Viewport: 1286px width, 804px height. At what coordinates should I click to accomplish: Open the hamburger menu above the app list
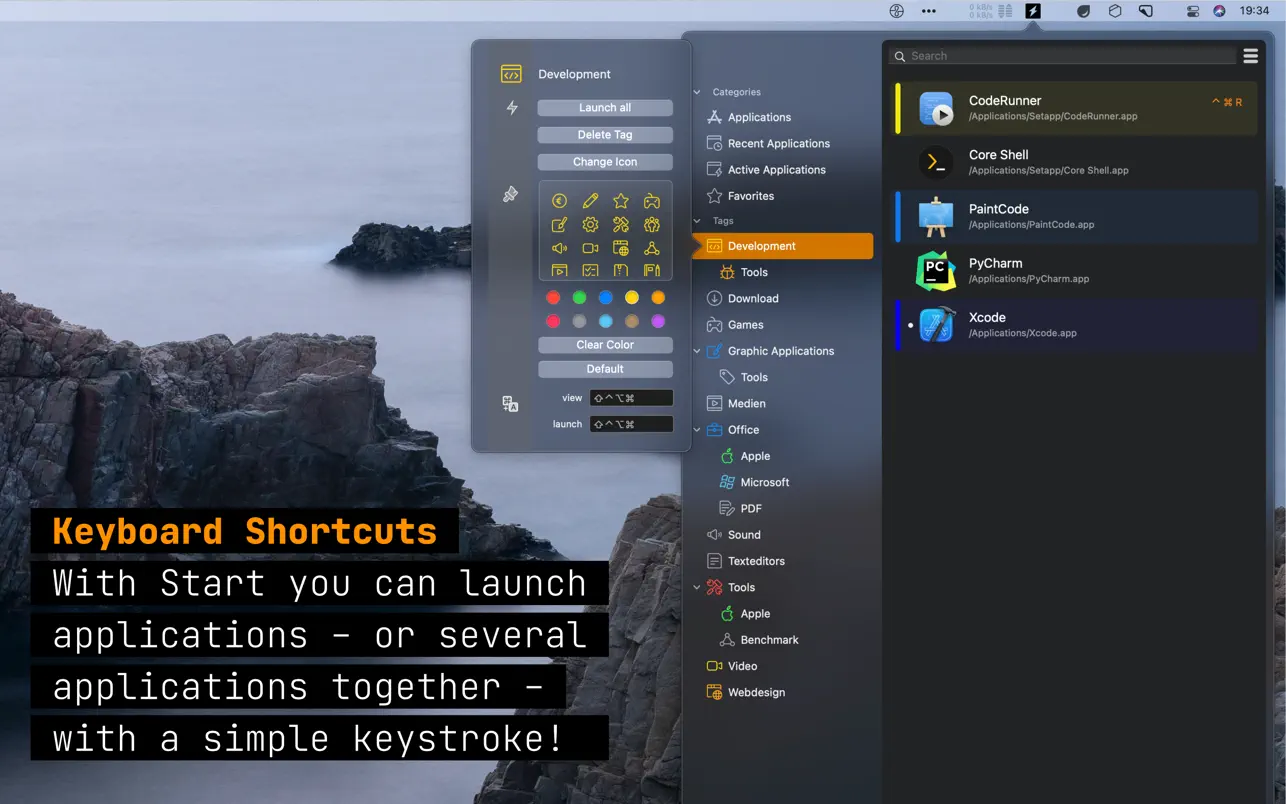1250,56
